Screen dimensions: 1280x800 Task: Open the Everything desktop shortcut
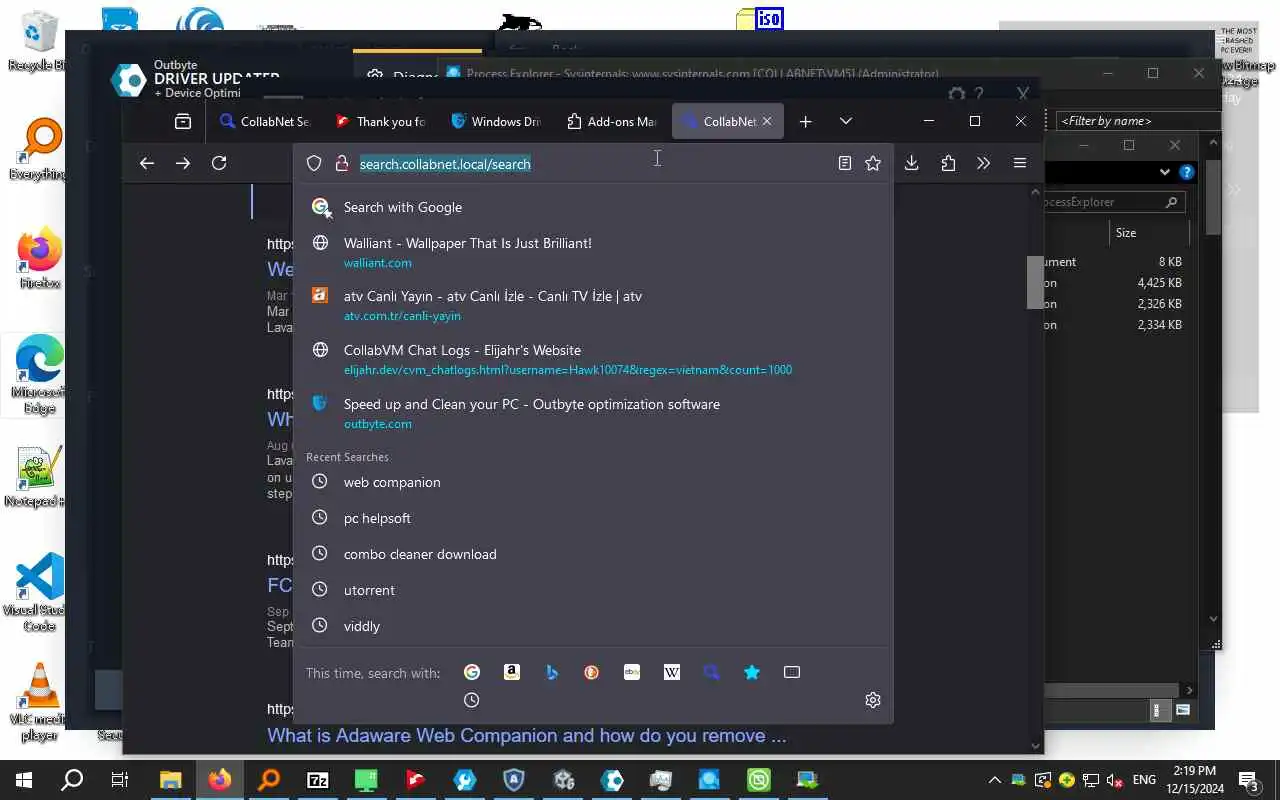point(39,150)
